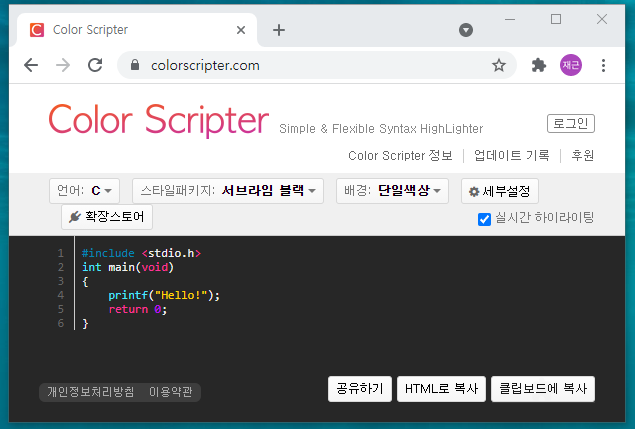The width and height of the screenshot is (635, 429).
Task: Bookmark this page with the star icon
Action: tap(499, 65)
